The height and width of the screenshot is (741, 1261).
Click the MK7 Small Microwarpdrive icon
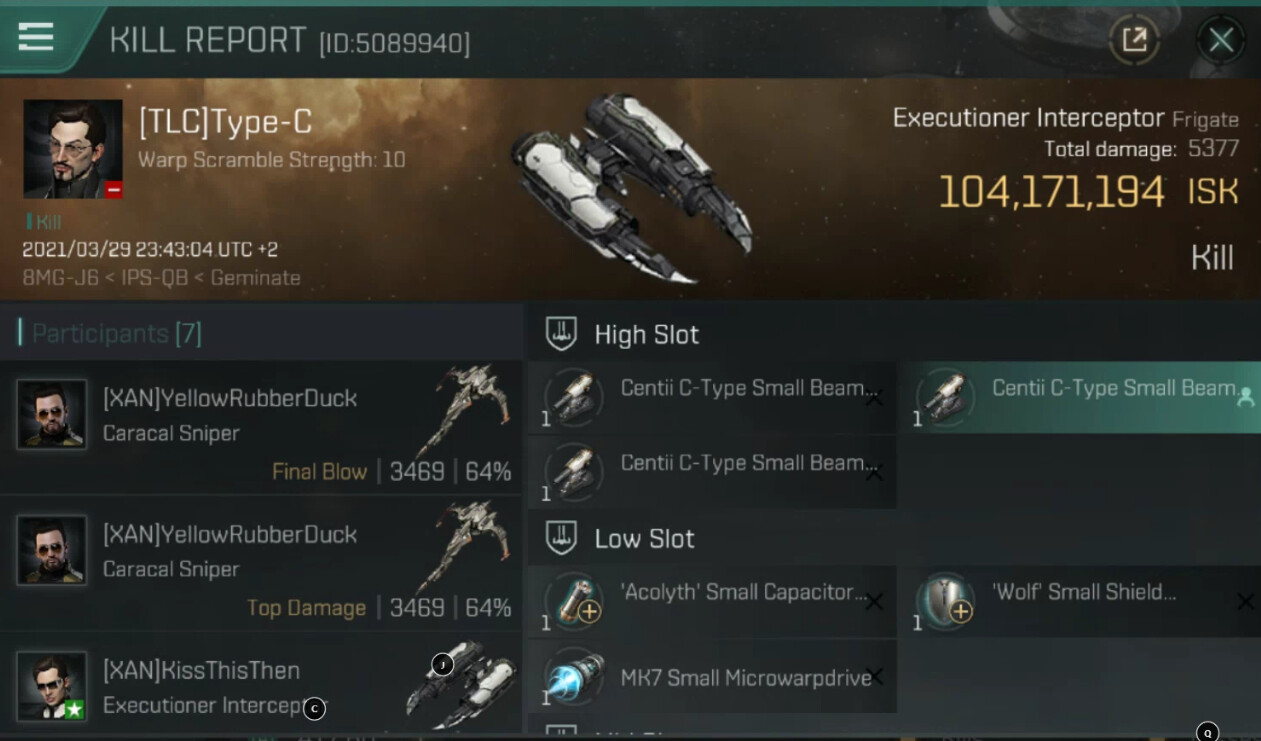tap(574, 678)
